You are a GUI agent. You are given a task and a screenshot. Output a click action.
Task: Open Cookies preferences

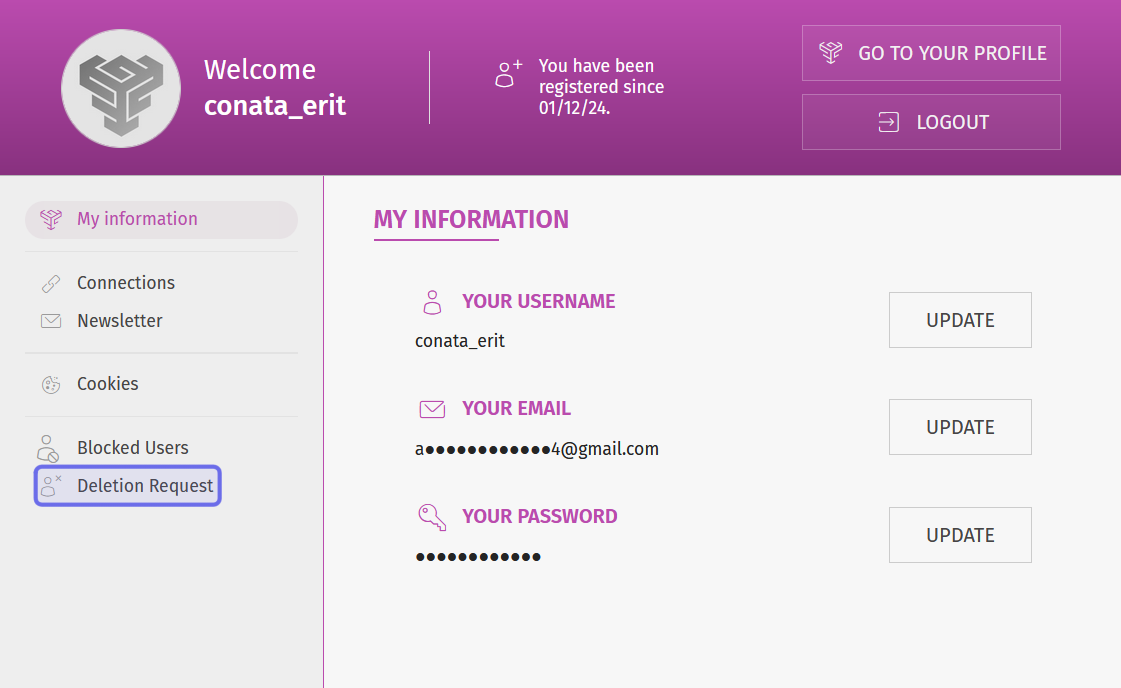(108, 384)
